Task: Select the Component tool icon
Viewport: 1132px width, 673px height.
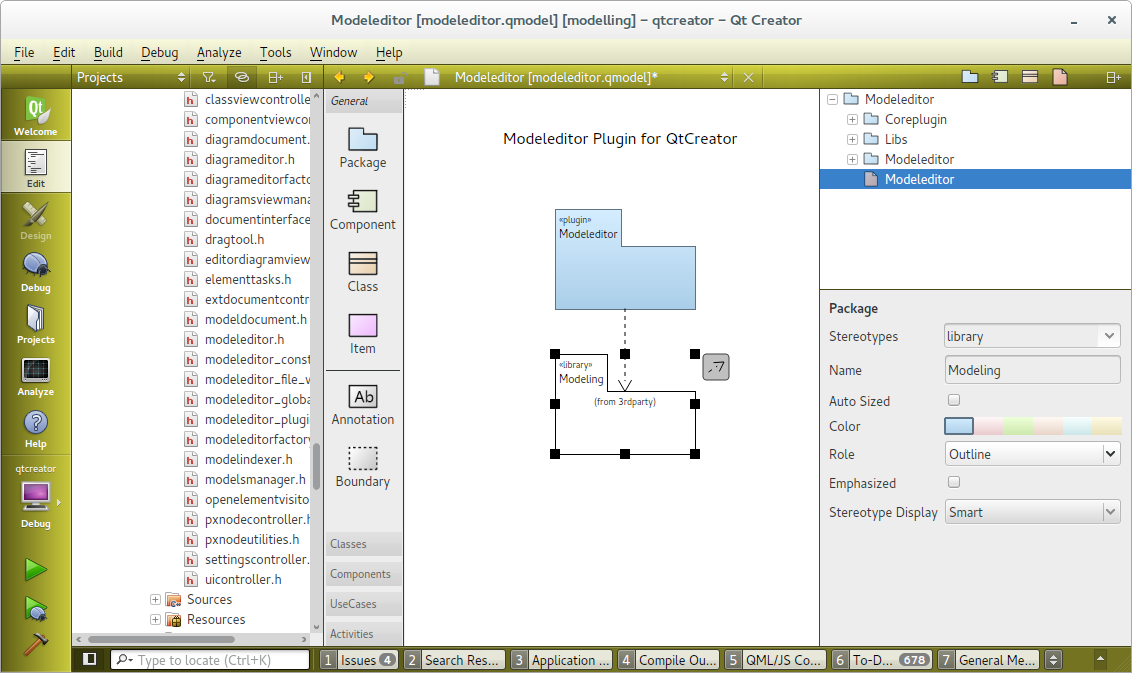Action: pos(362,201)
